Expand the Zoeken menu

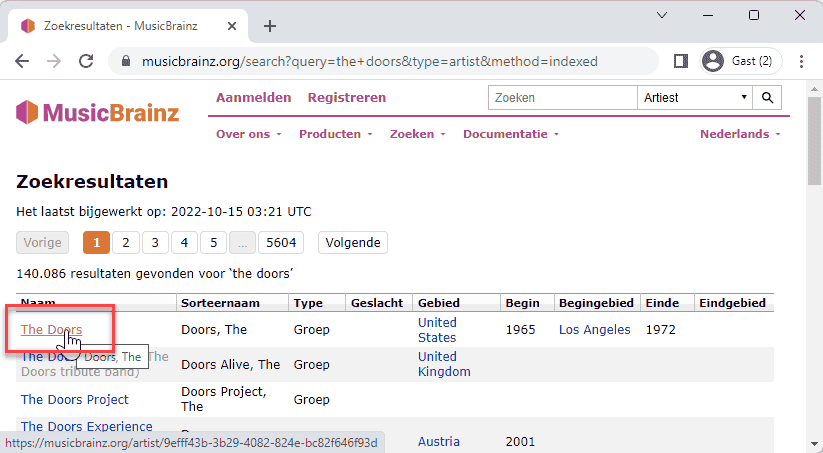417,134
